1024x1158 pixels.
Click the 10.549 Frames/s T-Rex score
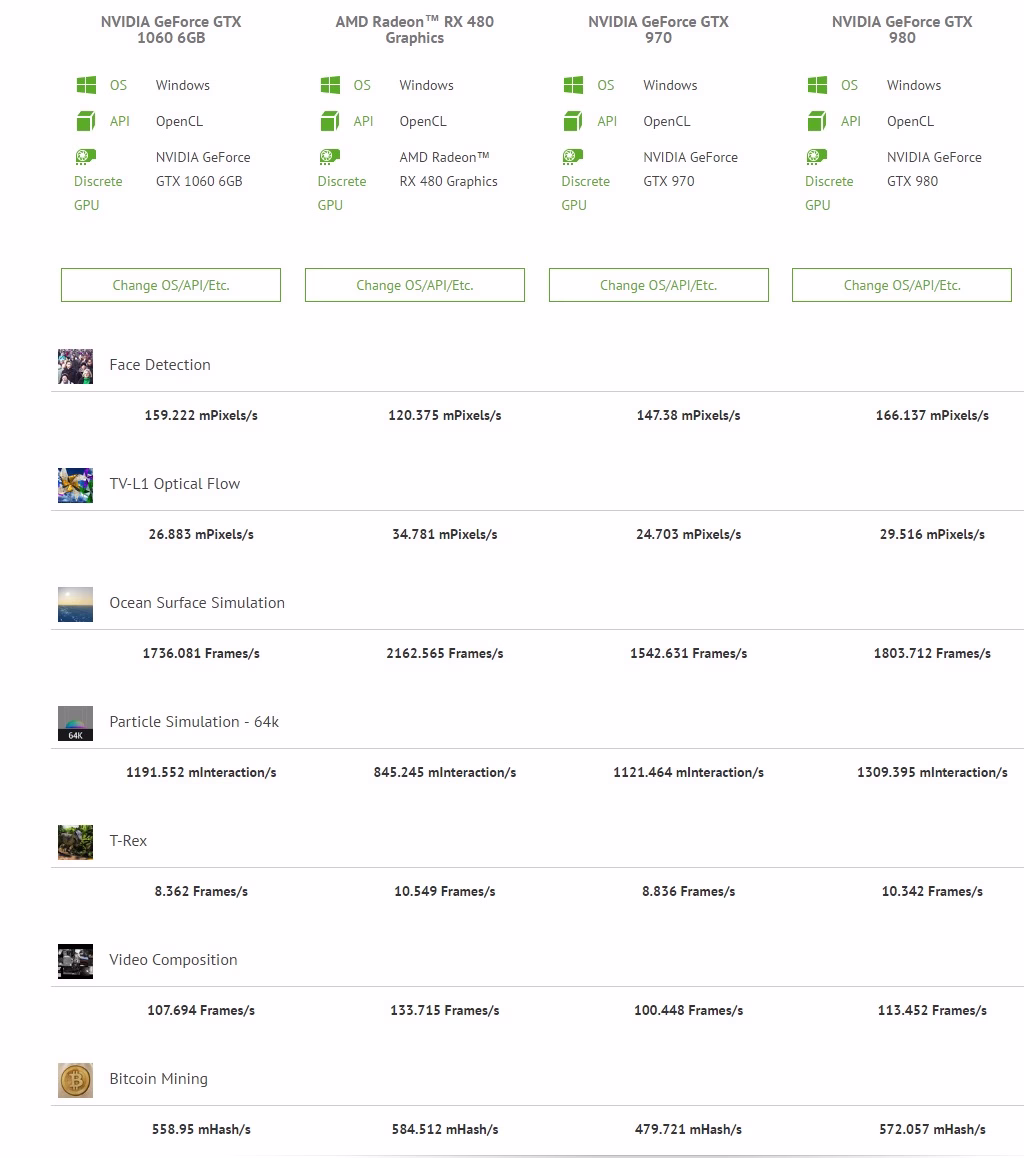pyautogui.click(x=444, y=891)
